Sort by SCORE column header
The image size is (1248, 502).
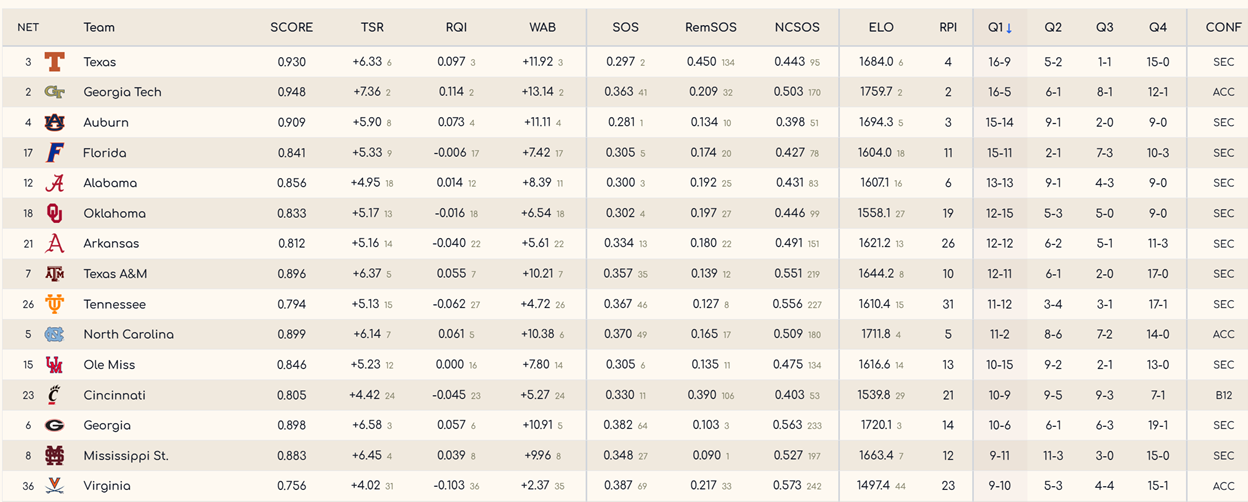coord(291,27)
